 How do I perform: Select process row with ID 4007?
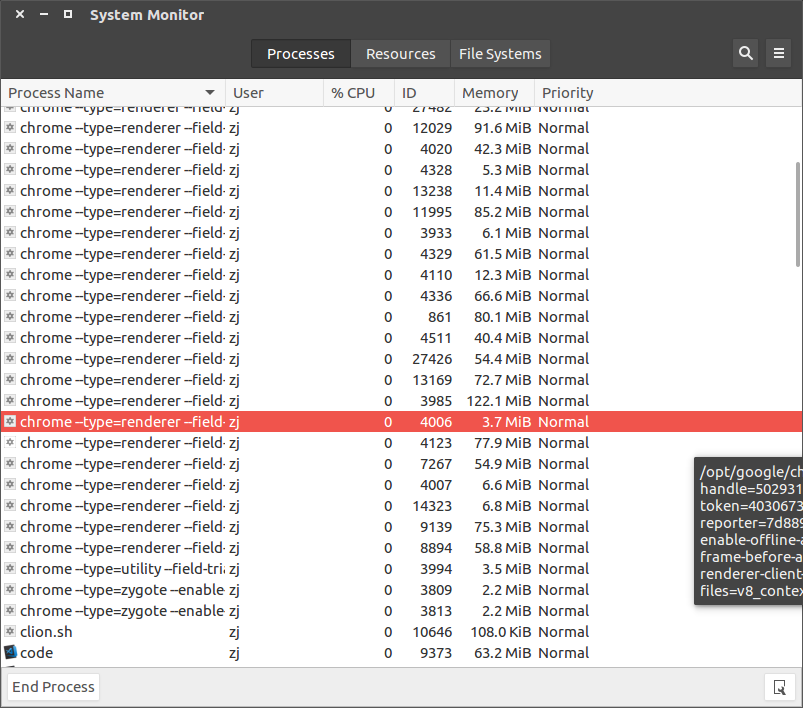[402, 485]
